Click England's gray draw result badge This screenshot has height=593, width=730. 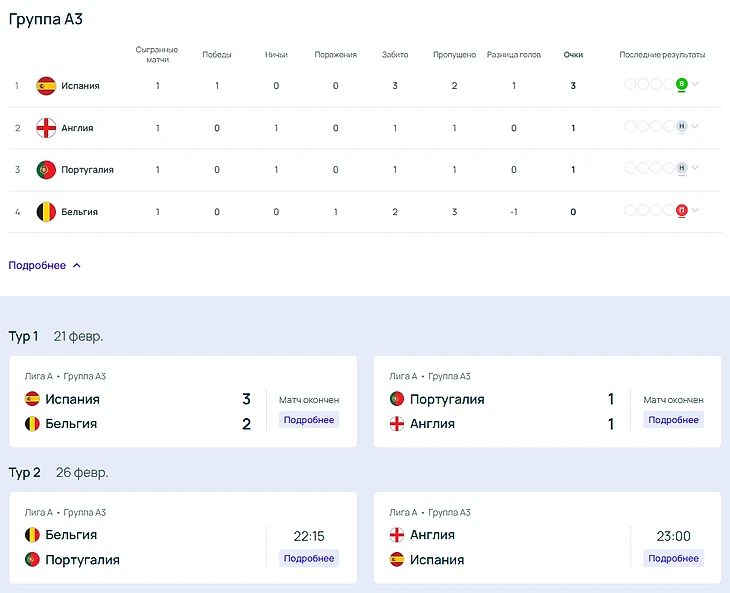pyautogui.click(x=681, y=127)
